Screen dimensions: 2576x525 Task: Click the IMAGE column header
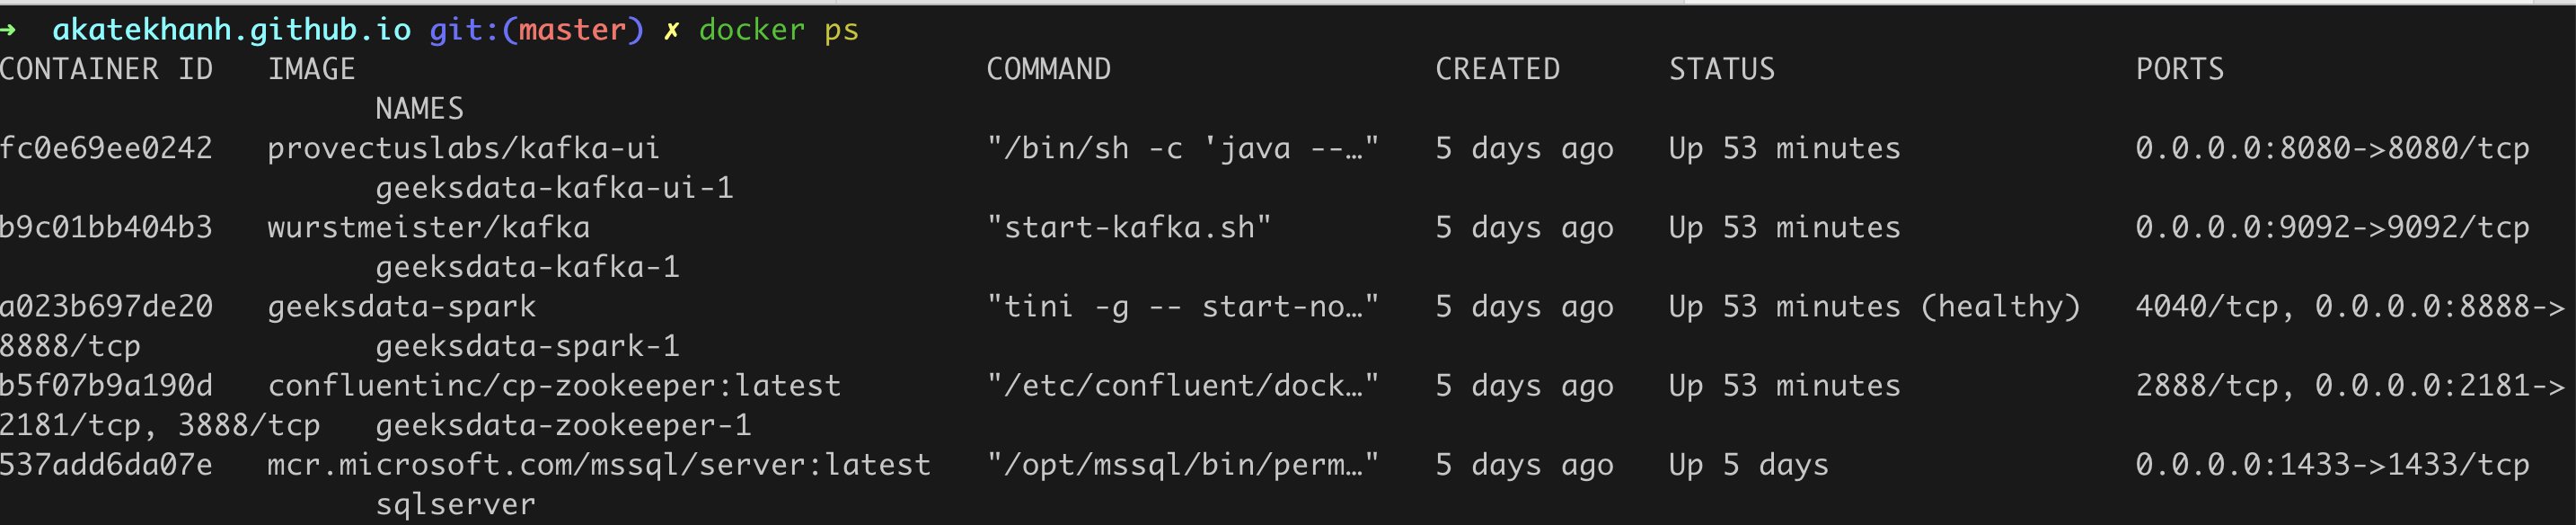coord(311,69)
